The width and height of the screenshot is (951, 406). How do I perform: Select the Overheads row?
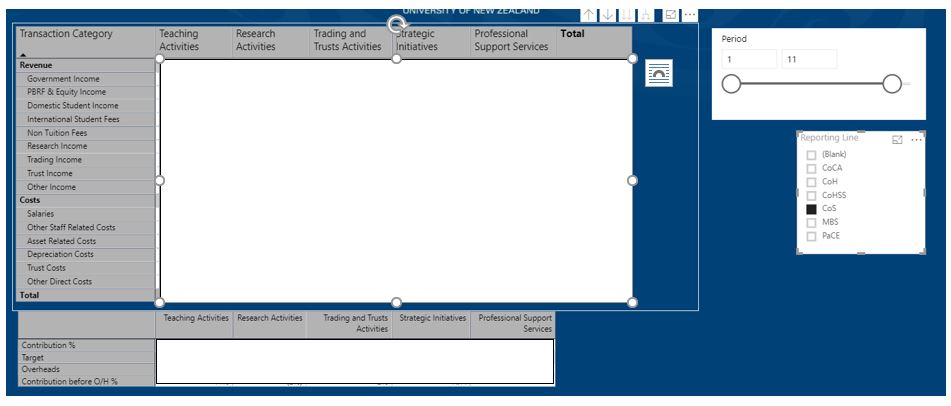coord(86,369)
